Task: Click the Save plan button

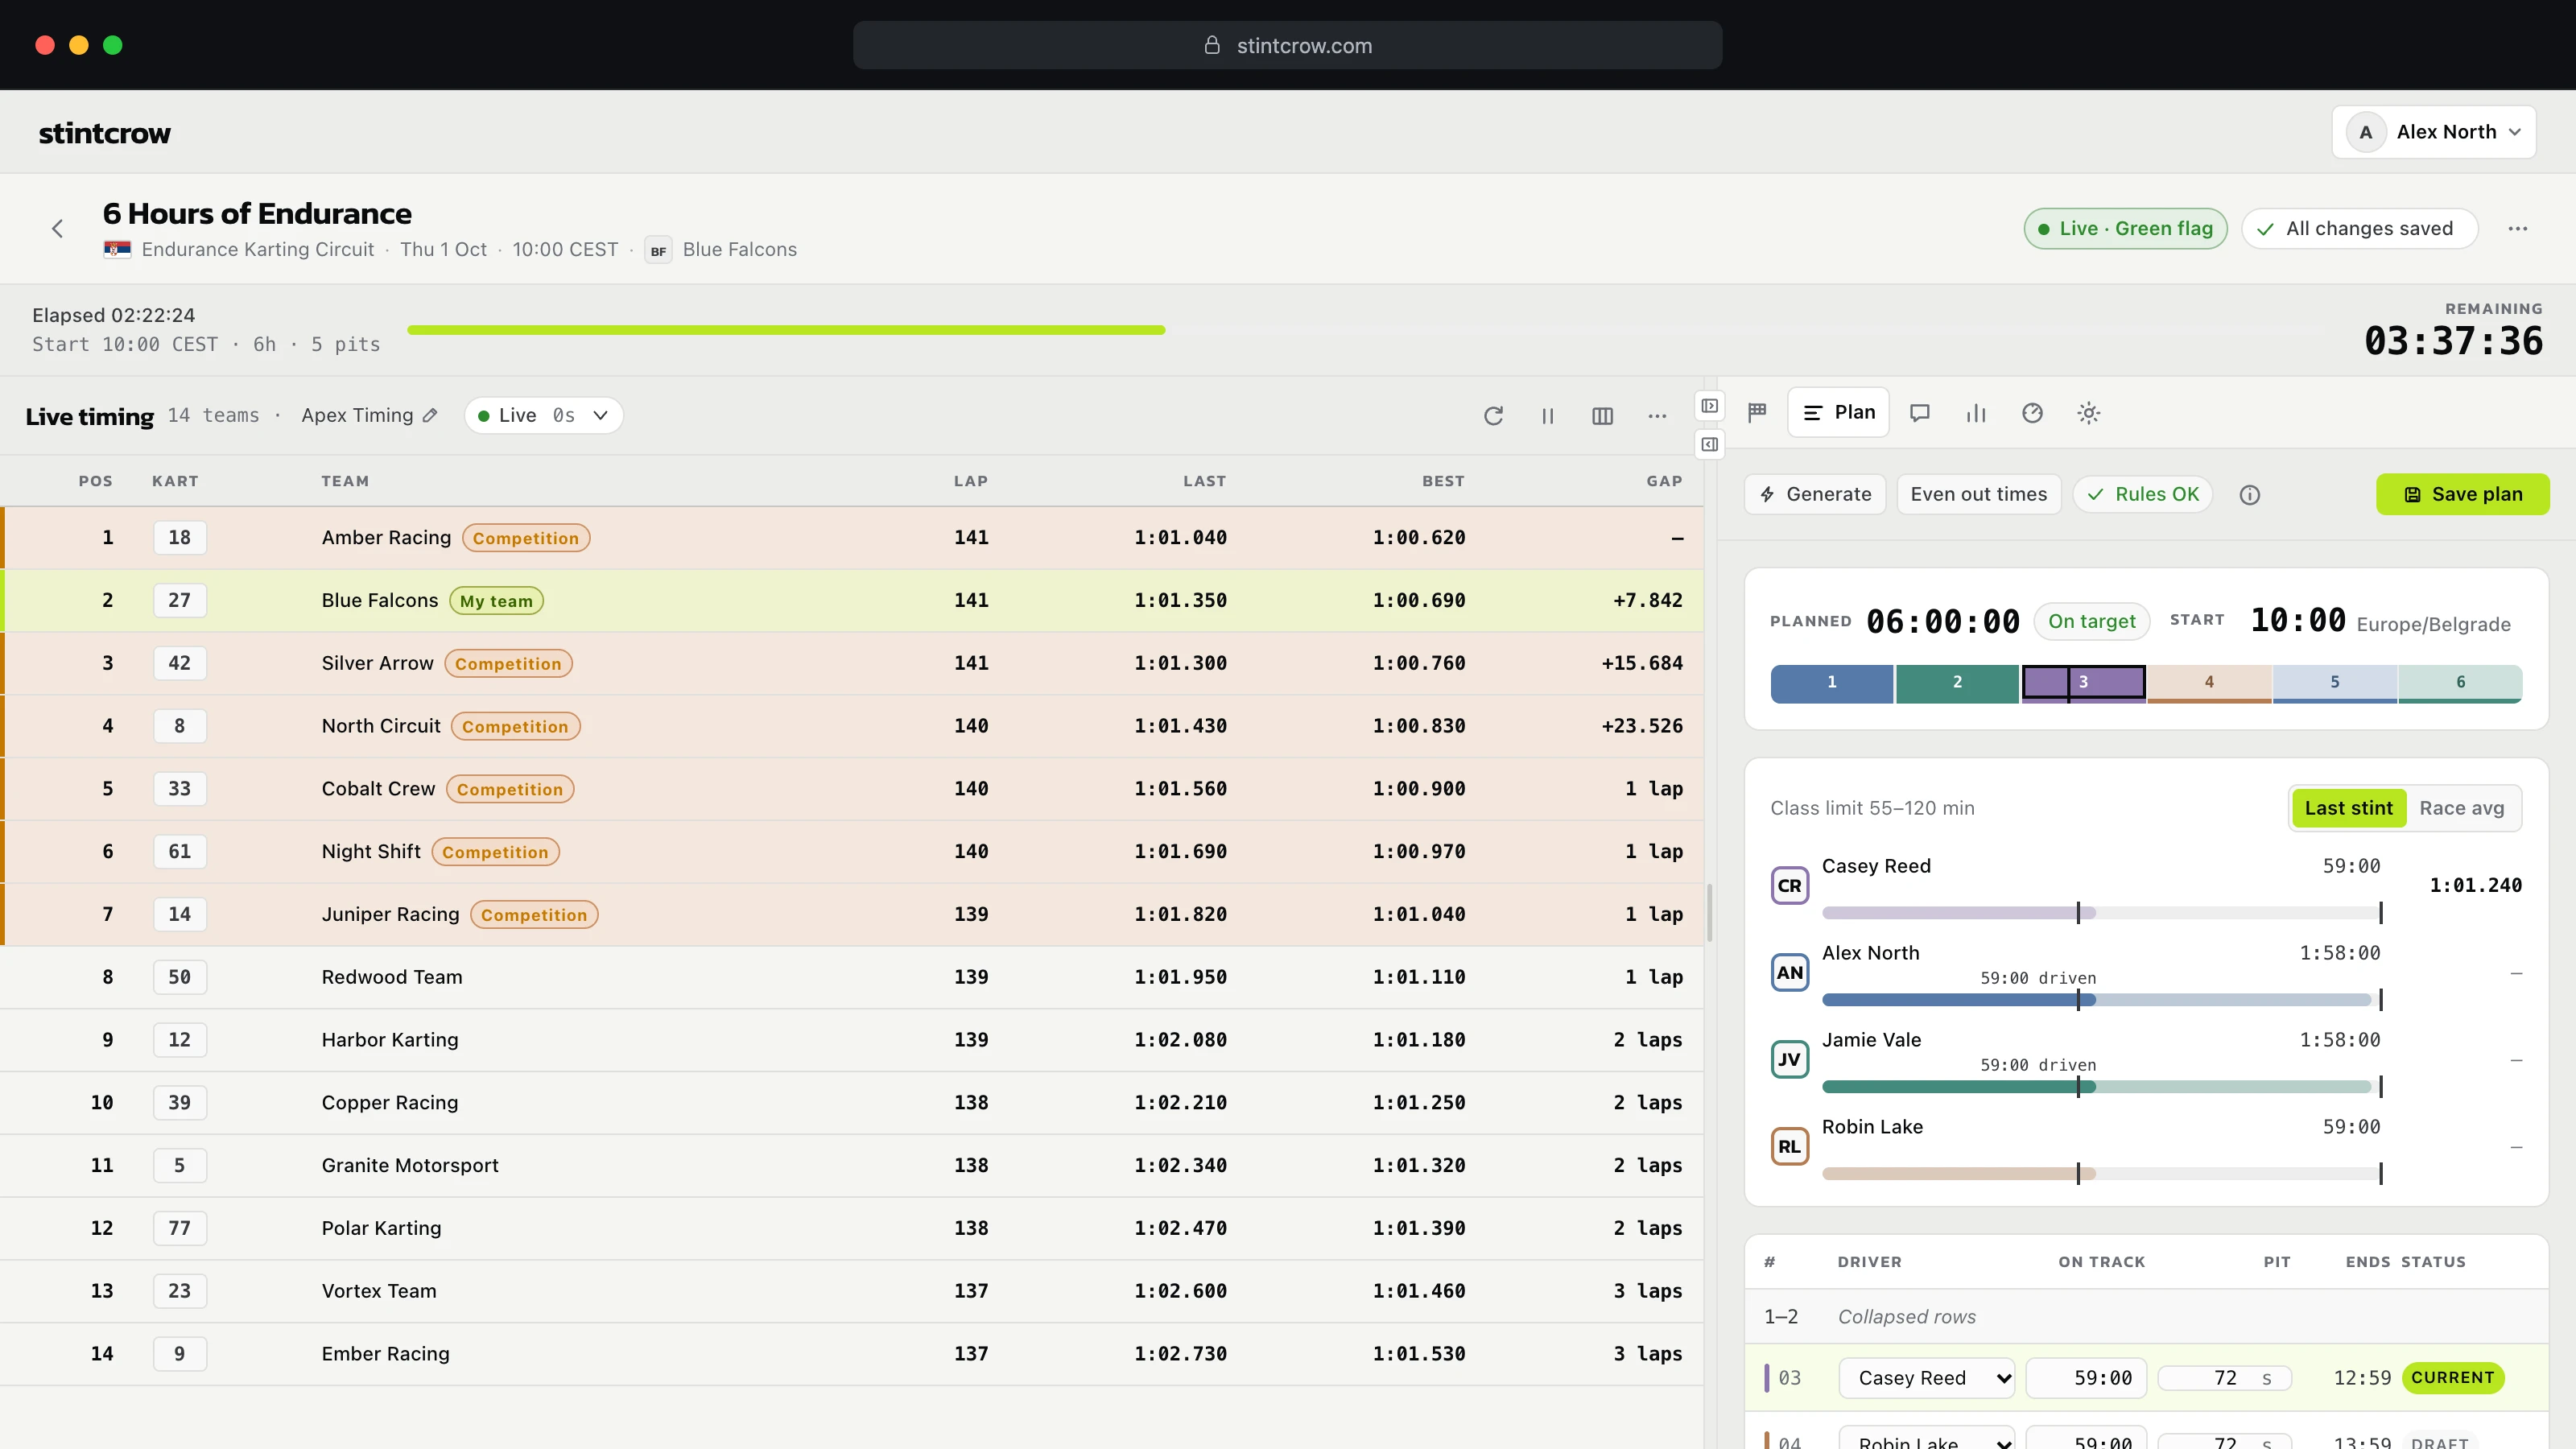Action: pos(2462,494)
